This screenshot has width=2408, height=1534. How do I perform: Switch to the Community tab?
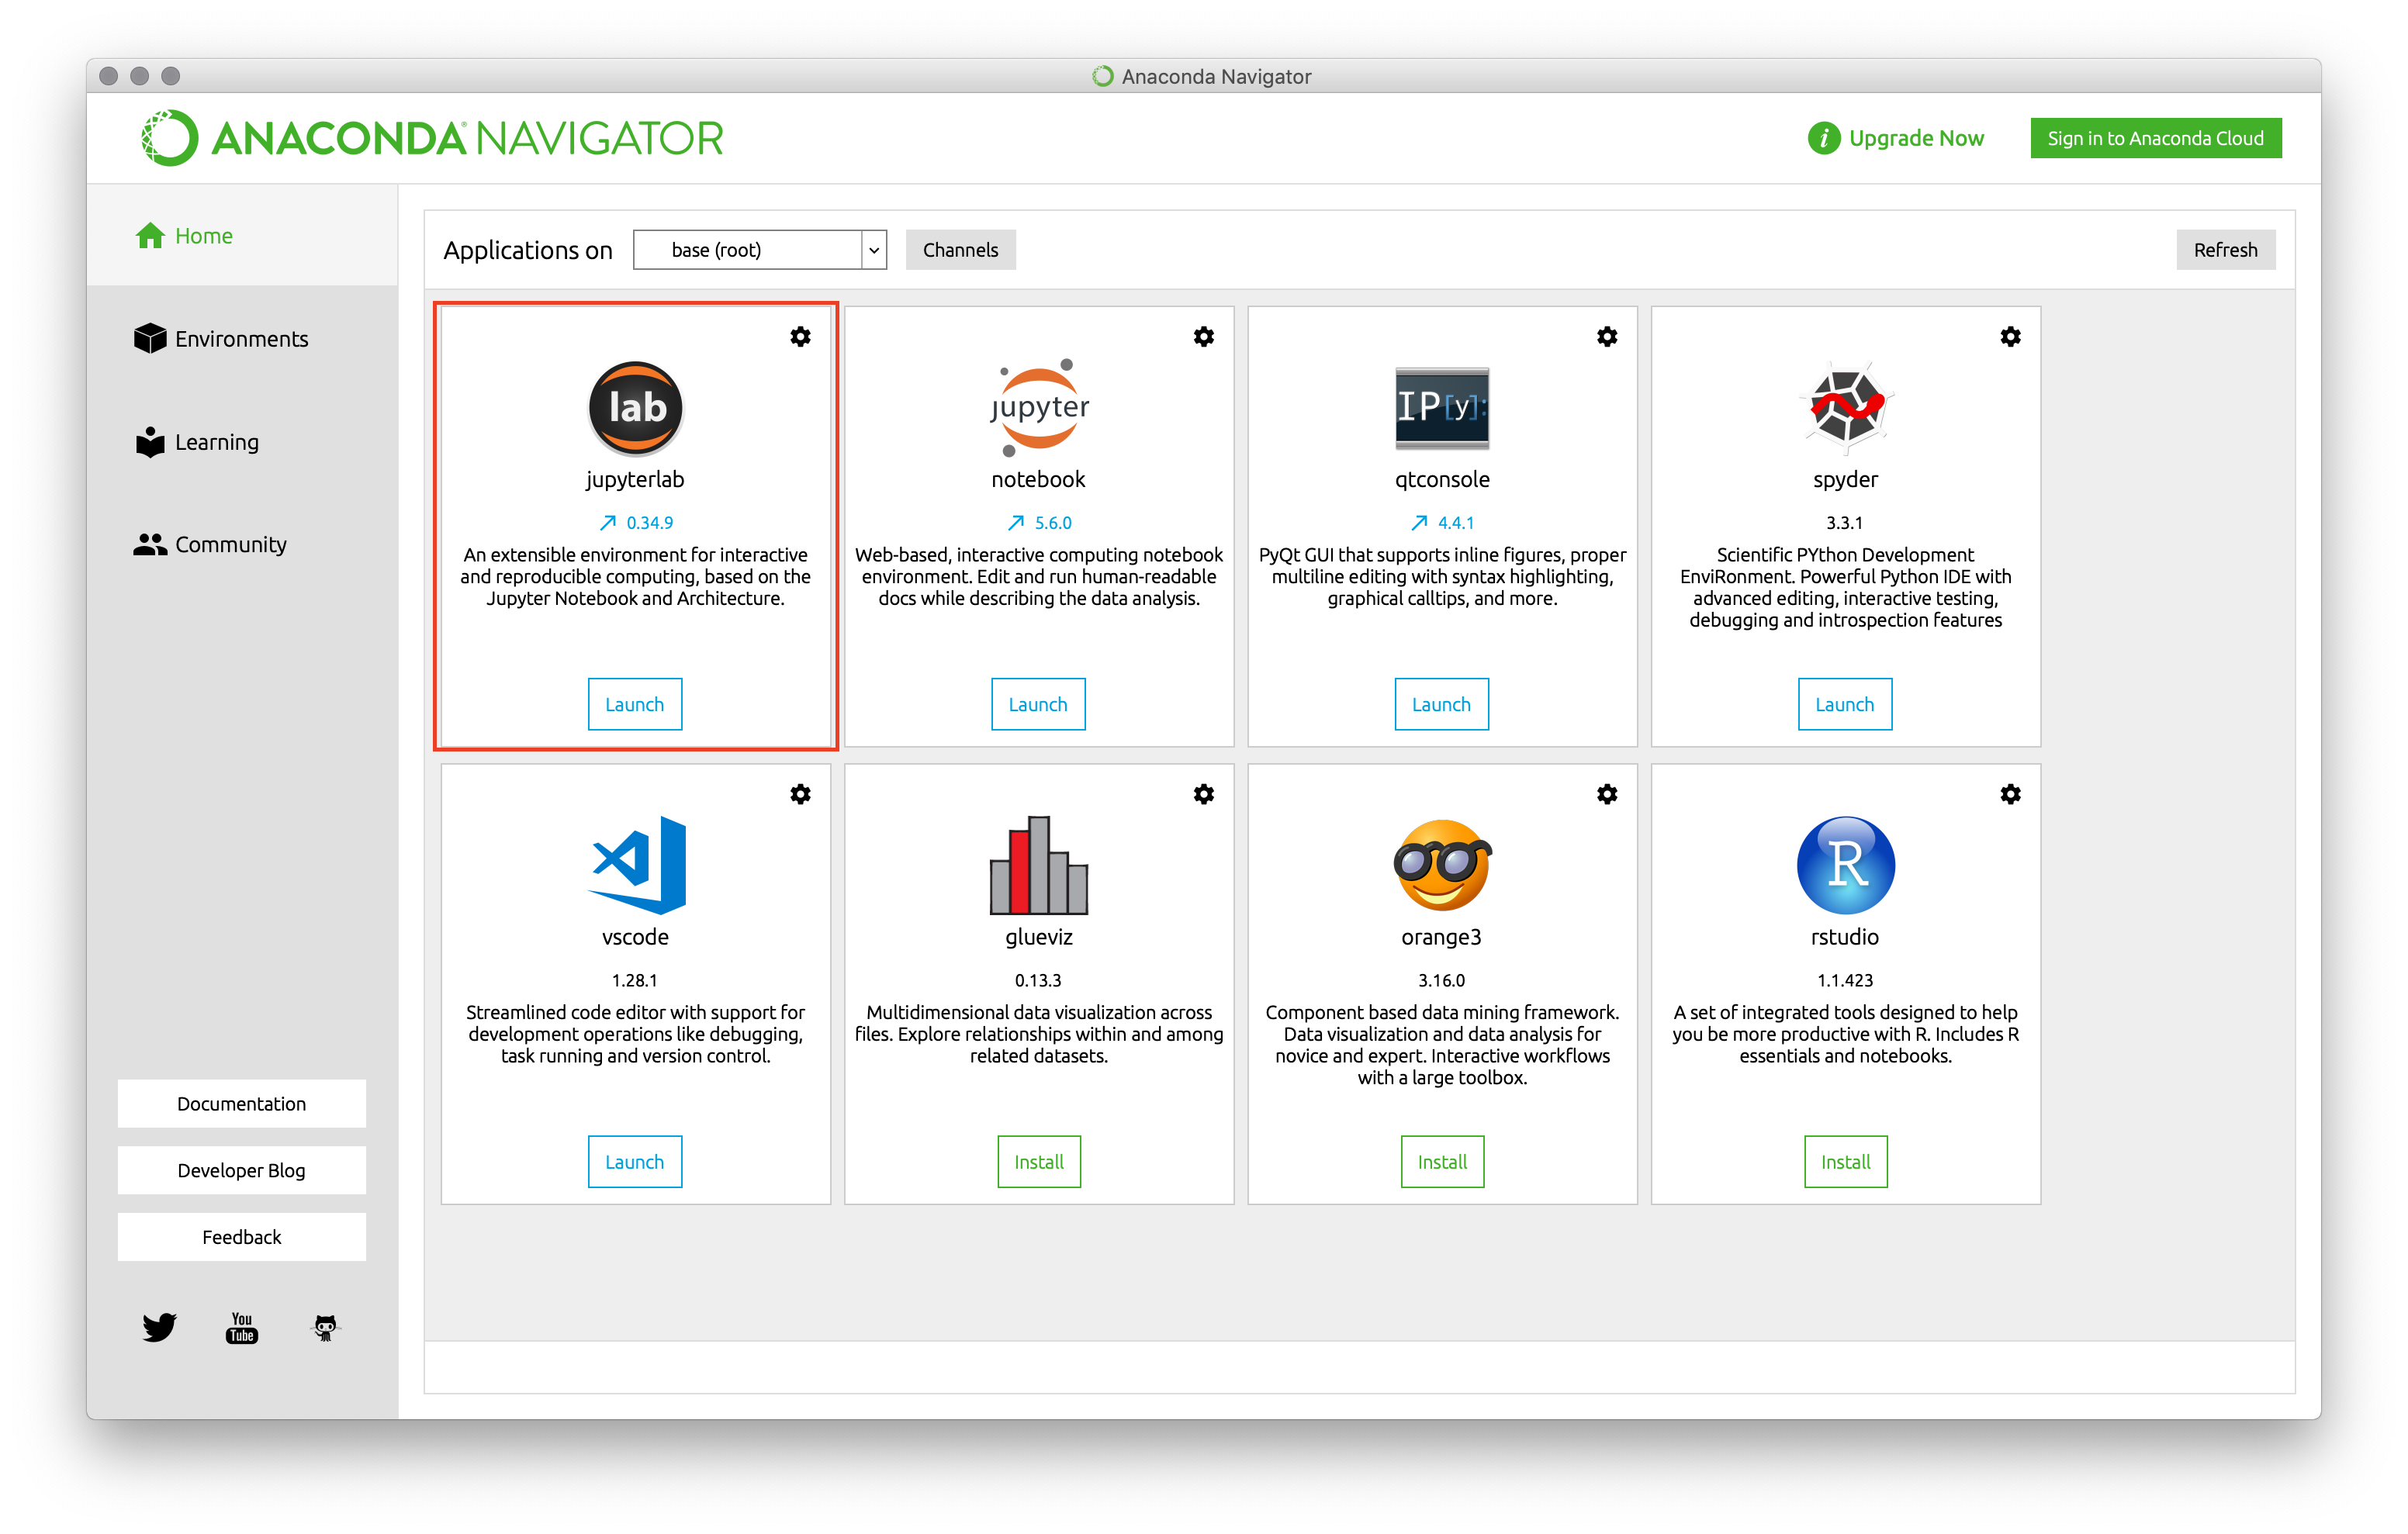(242, 544)
